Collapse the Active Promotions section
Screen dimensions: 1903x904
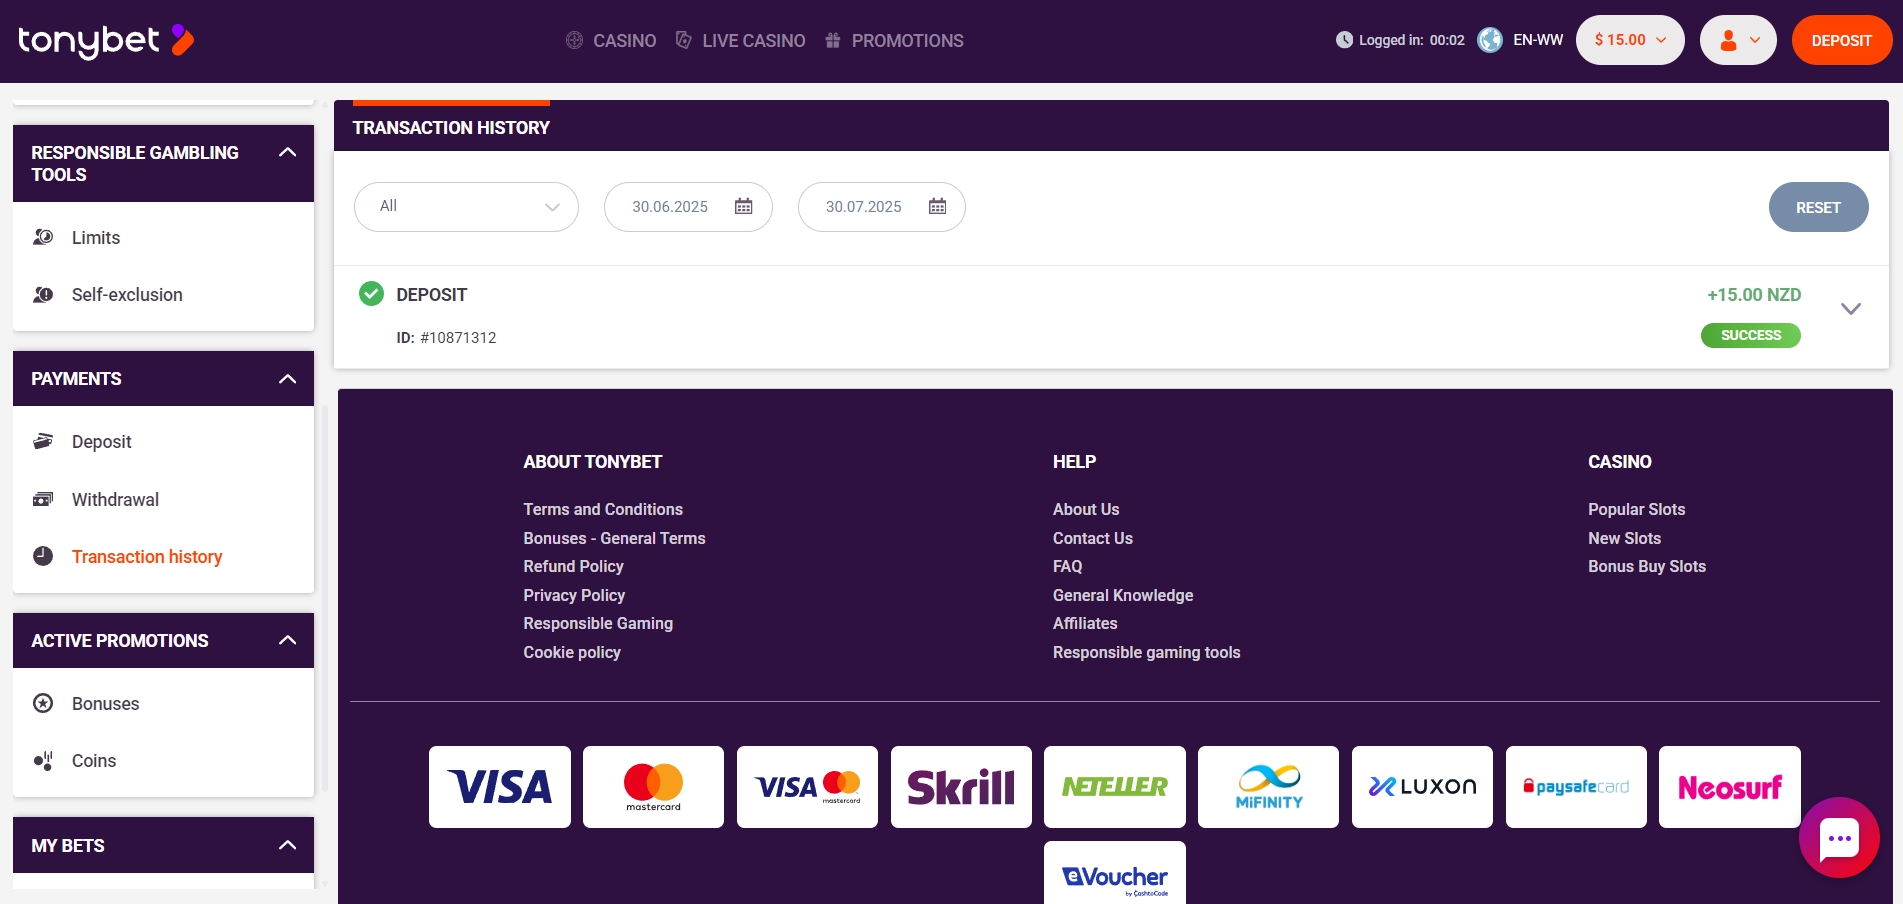pos(288,640)
